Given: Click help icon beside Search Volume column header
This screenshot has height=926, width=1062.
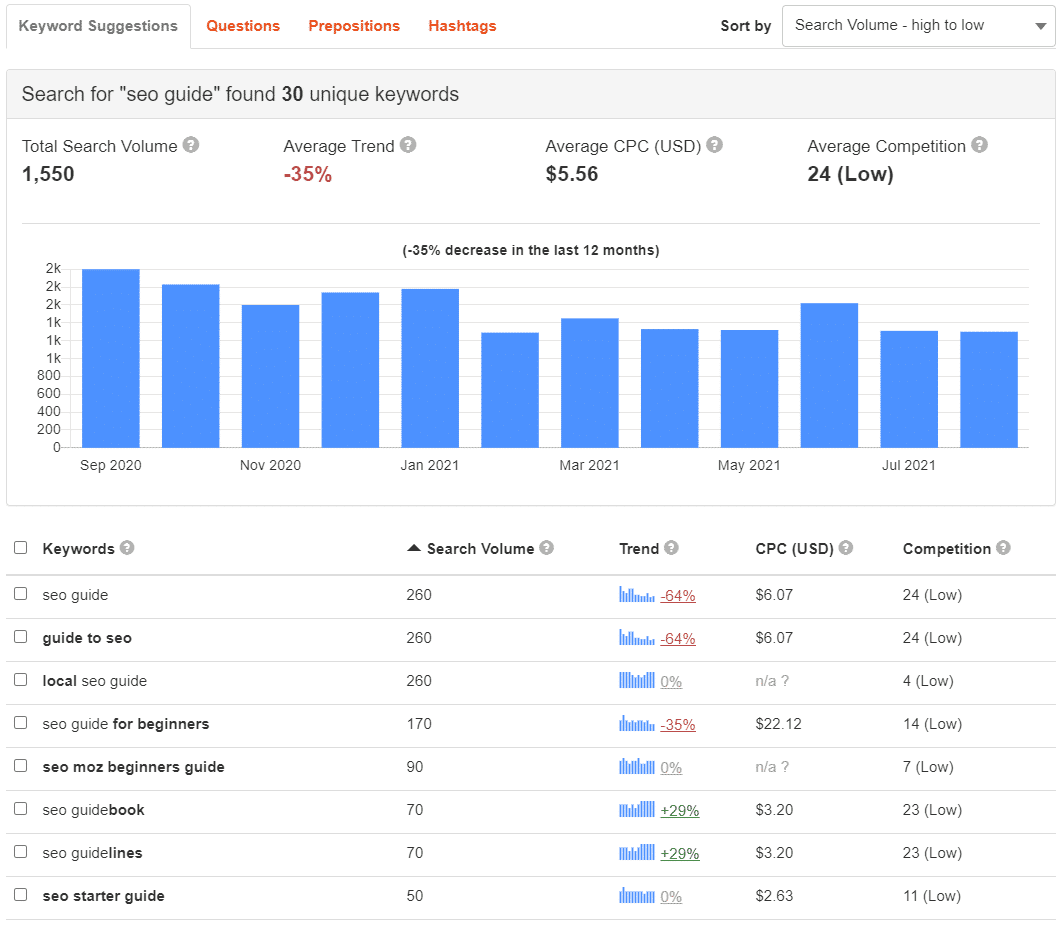Looking at the screenshot, I should point(546,548).
